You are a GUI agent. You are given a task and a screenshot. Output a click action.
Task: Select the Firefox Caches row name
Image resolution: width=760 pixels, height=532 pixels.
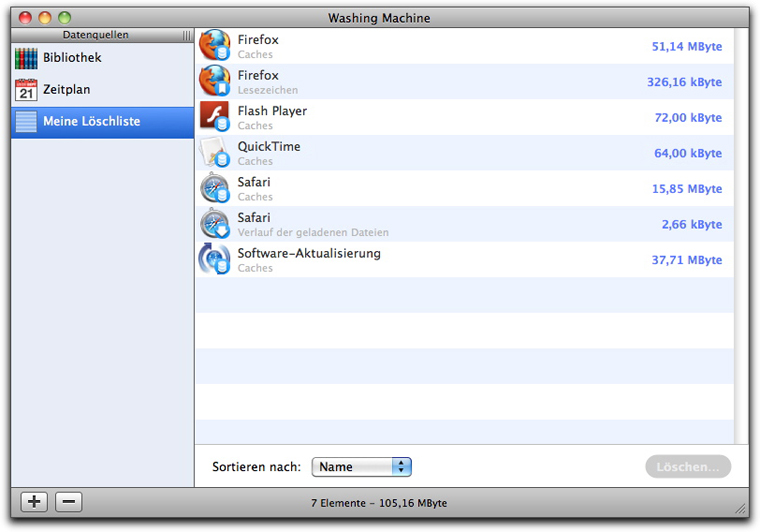point(258,40)
